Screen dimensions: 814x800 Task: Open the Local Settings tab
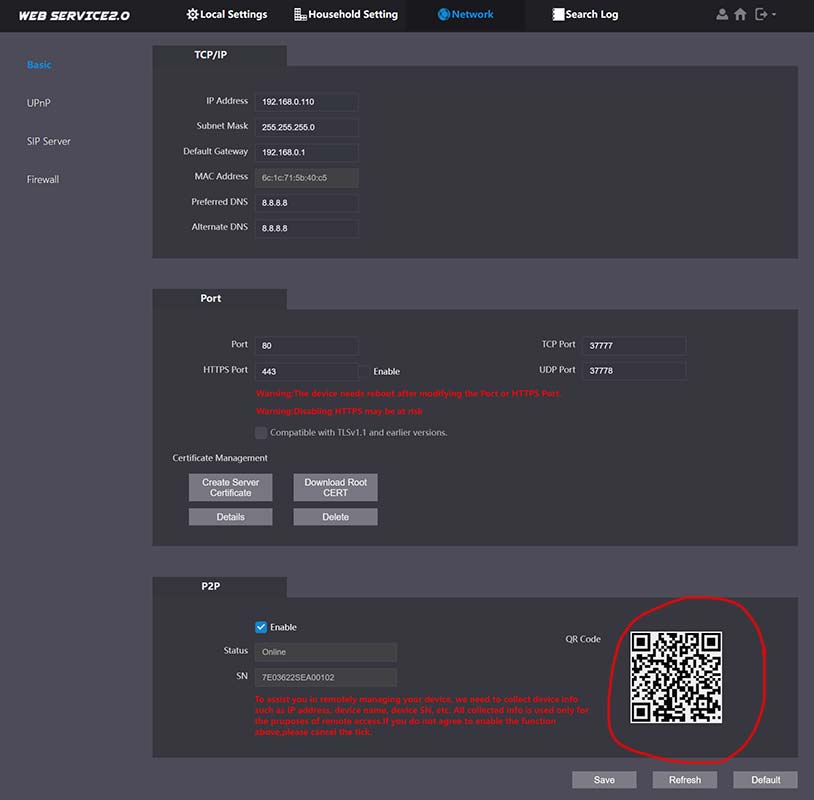pos(227,15)
